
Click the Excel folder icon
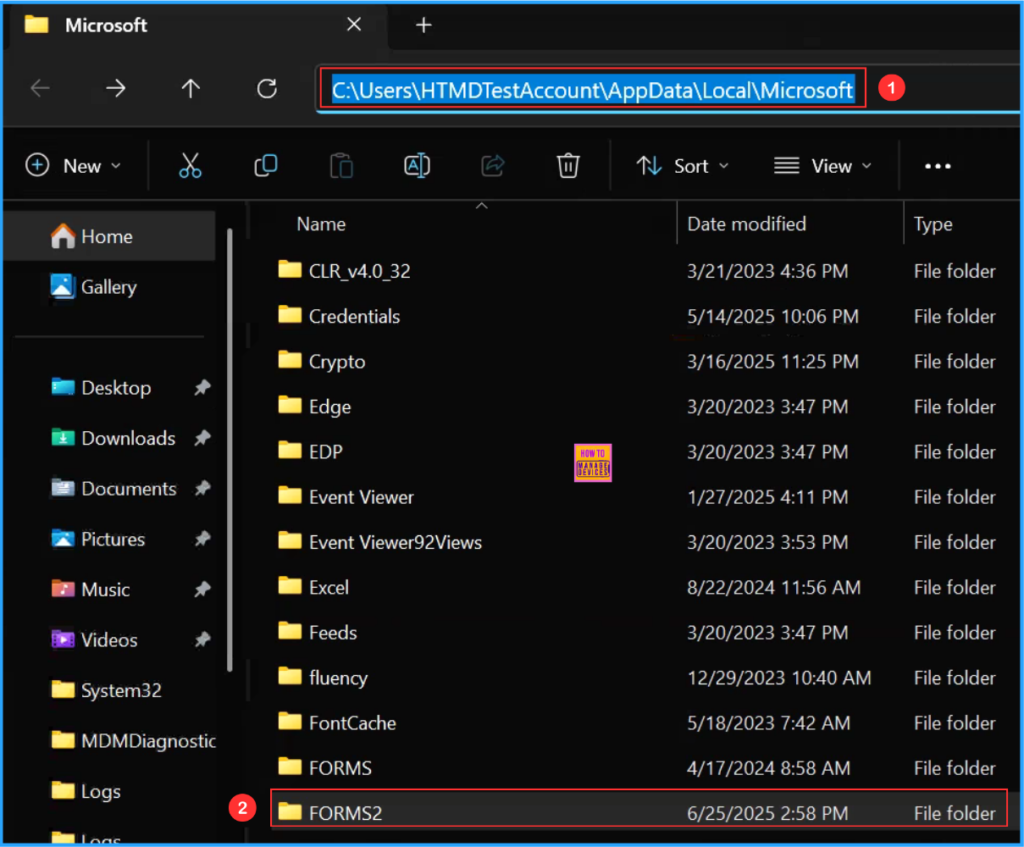289,586
